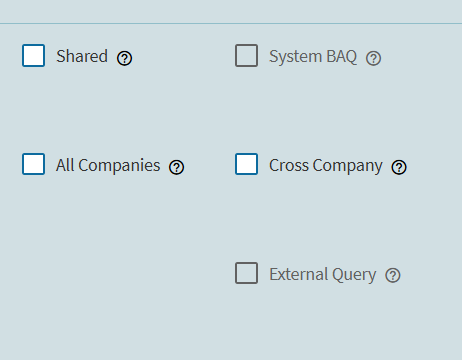Toggle the System BAQ checkbox
Image resolution: width=462 pixels, height=360 pixels.
246,56
